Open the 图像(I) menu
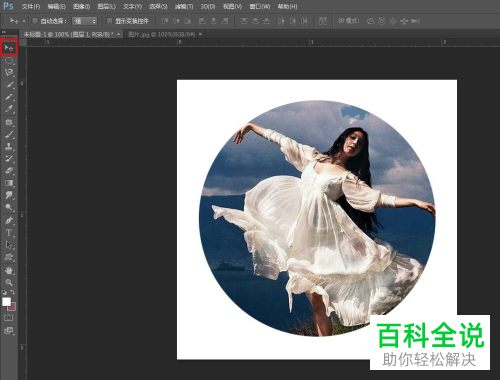The height and width of the screenshot is (380, 500). pos(81,6)
